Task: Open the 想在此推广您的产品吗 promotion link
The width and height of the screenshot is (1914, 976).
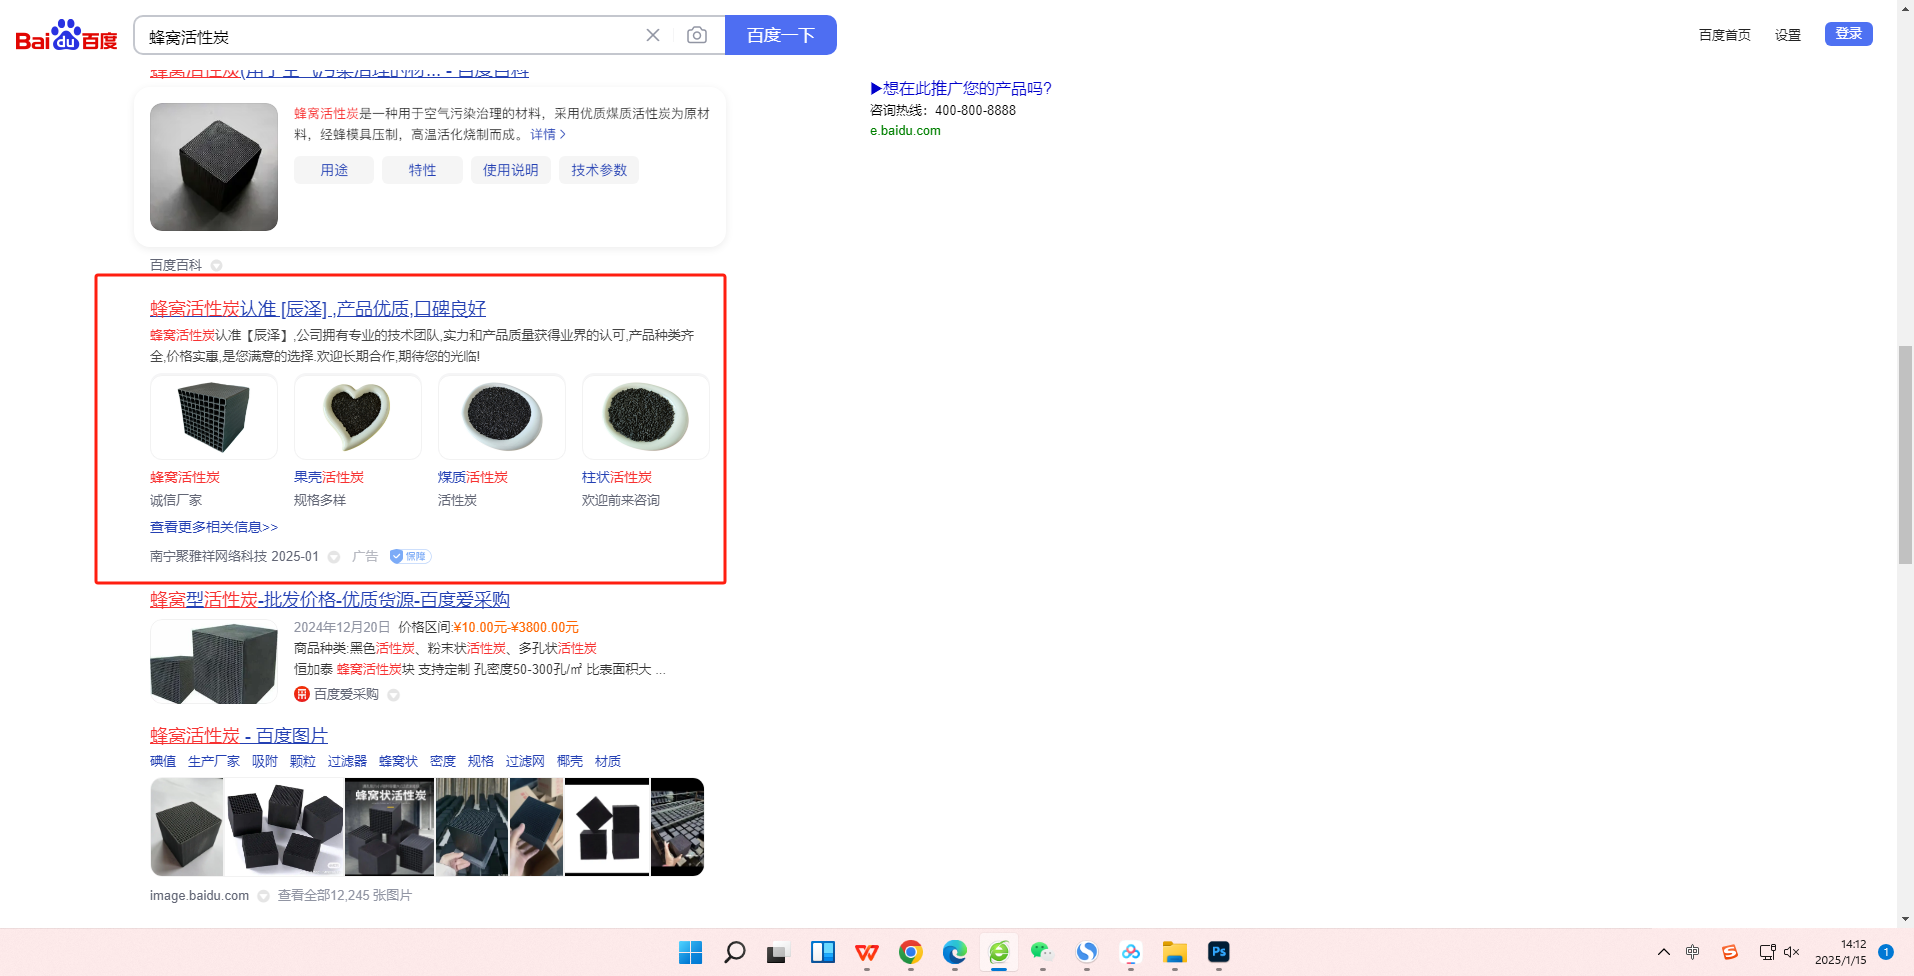Action: point(961,88)
